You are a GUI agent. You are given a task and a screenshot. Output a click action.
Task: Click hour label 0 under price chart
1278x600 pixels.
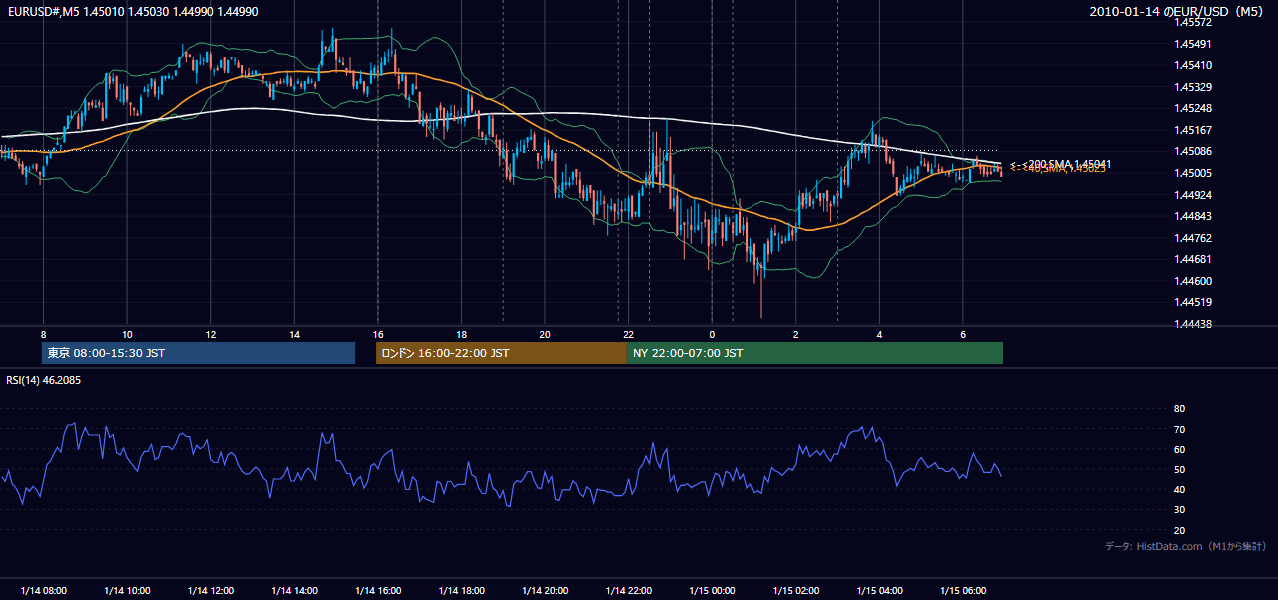point(712,334)
